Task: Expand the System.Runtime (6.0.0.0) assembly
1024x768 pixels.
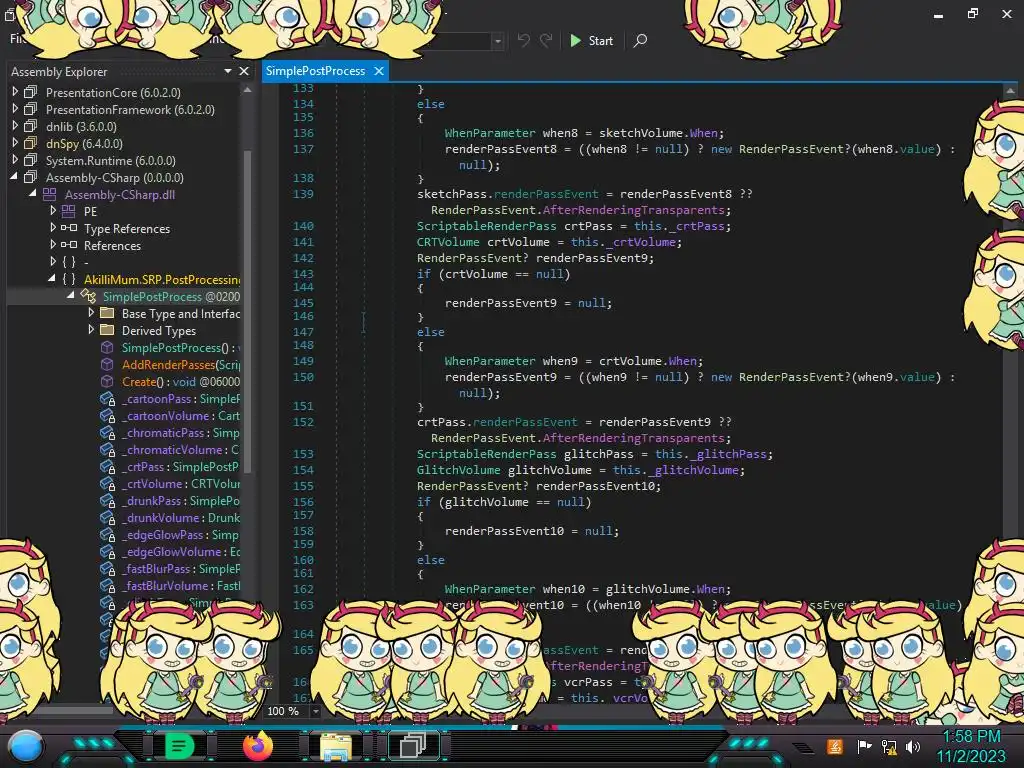Action: click(15, 160)
